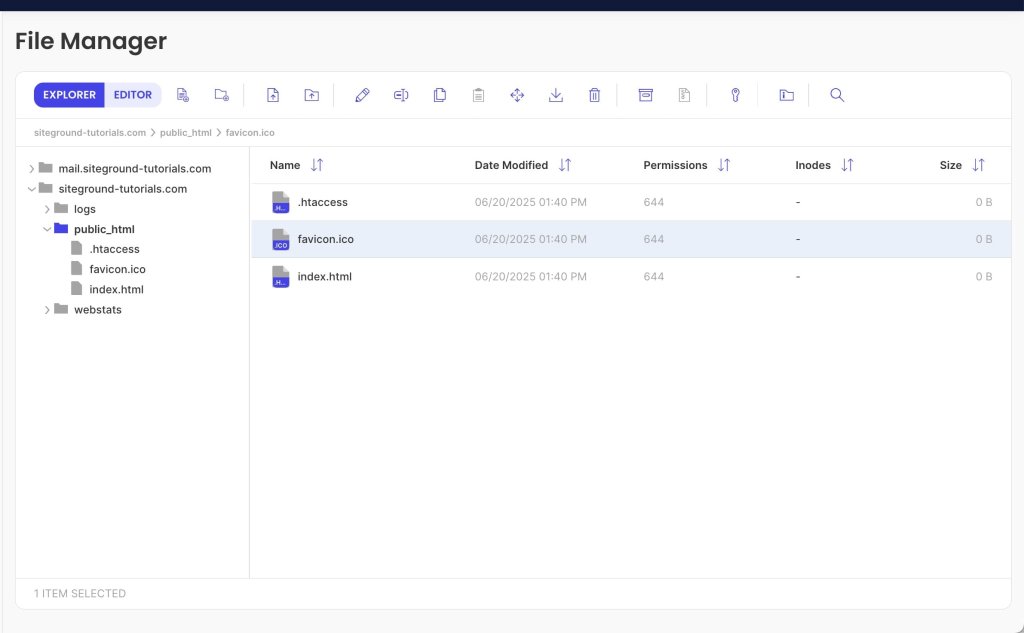Image resolution: width=1024 pixels, height=633 pixels.
Task: Select the favicon.ico file name in list
Action: pyautogui.click(x=326, y=239)
